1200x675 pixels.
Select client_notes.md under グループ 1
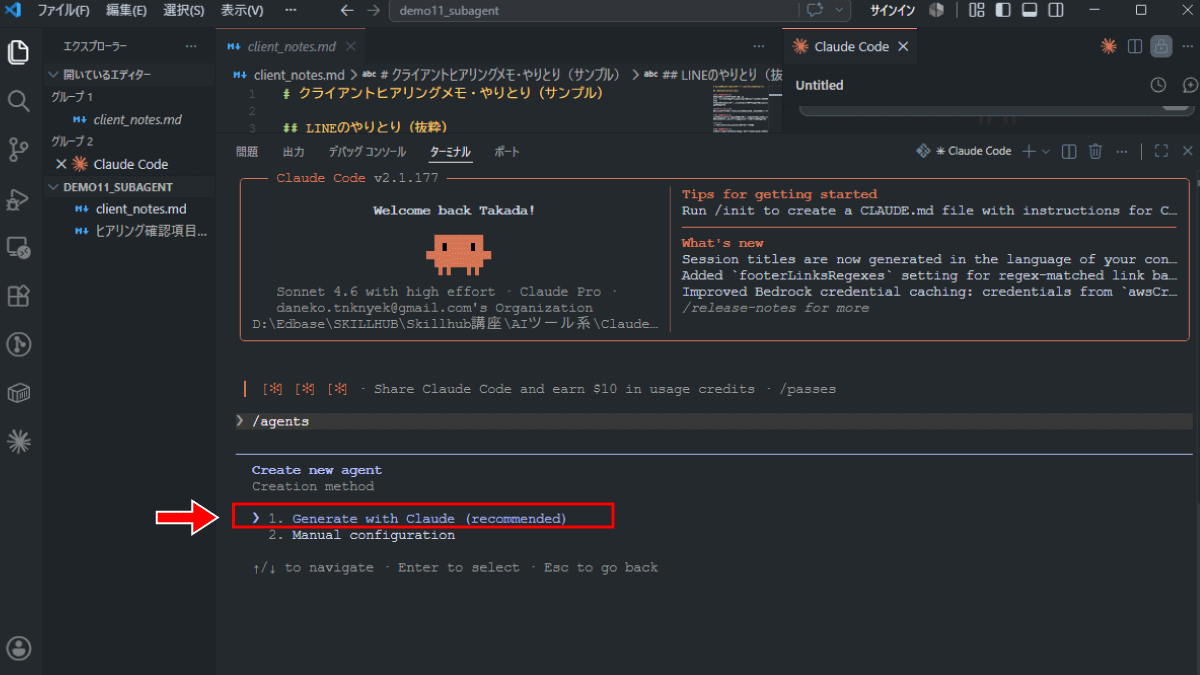point(130,119)
